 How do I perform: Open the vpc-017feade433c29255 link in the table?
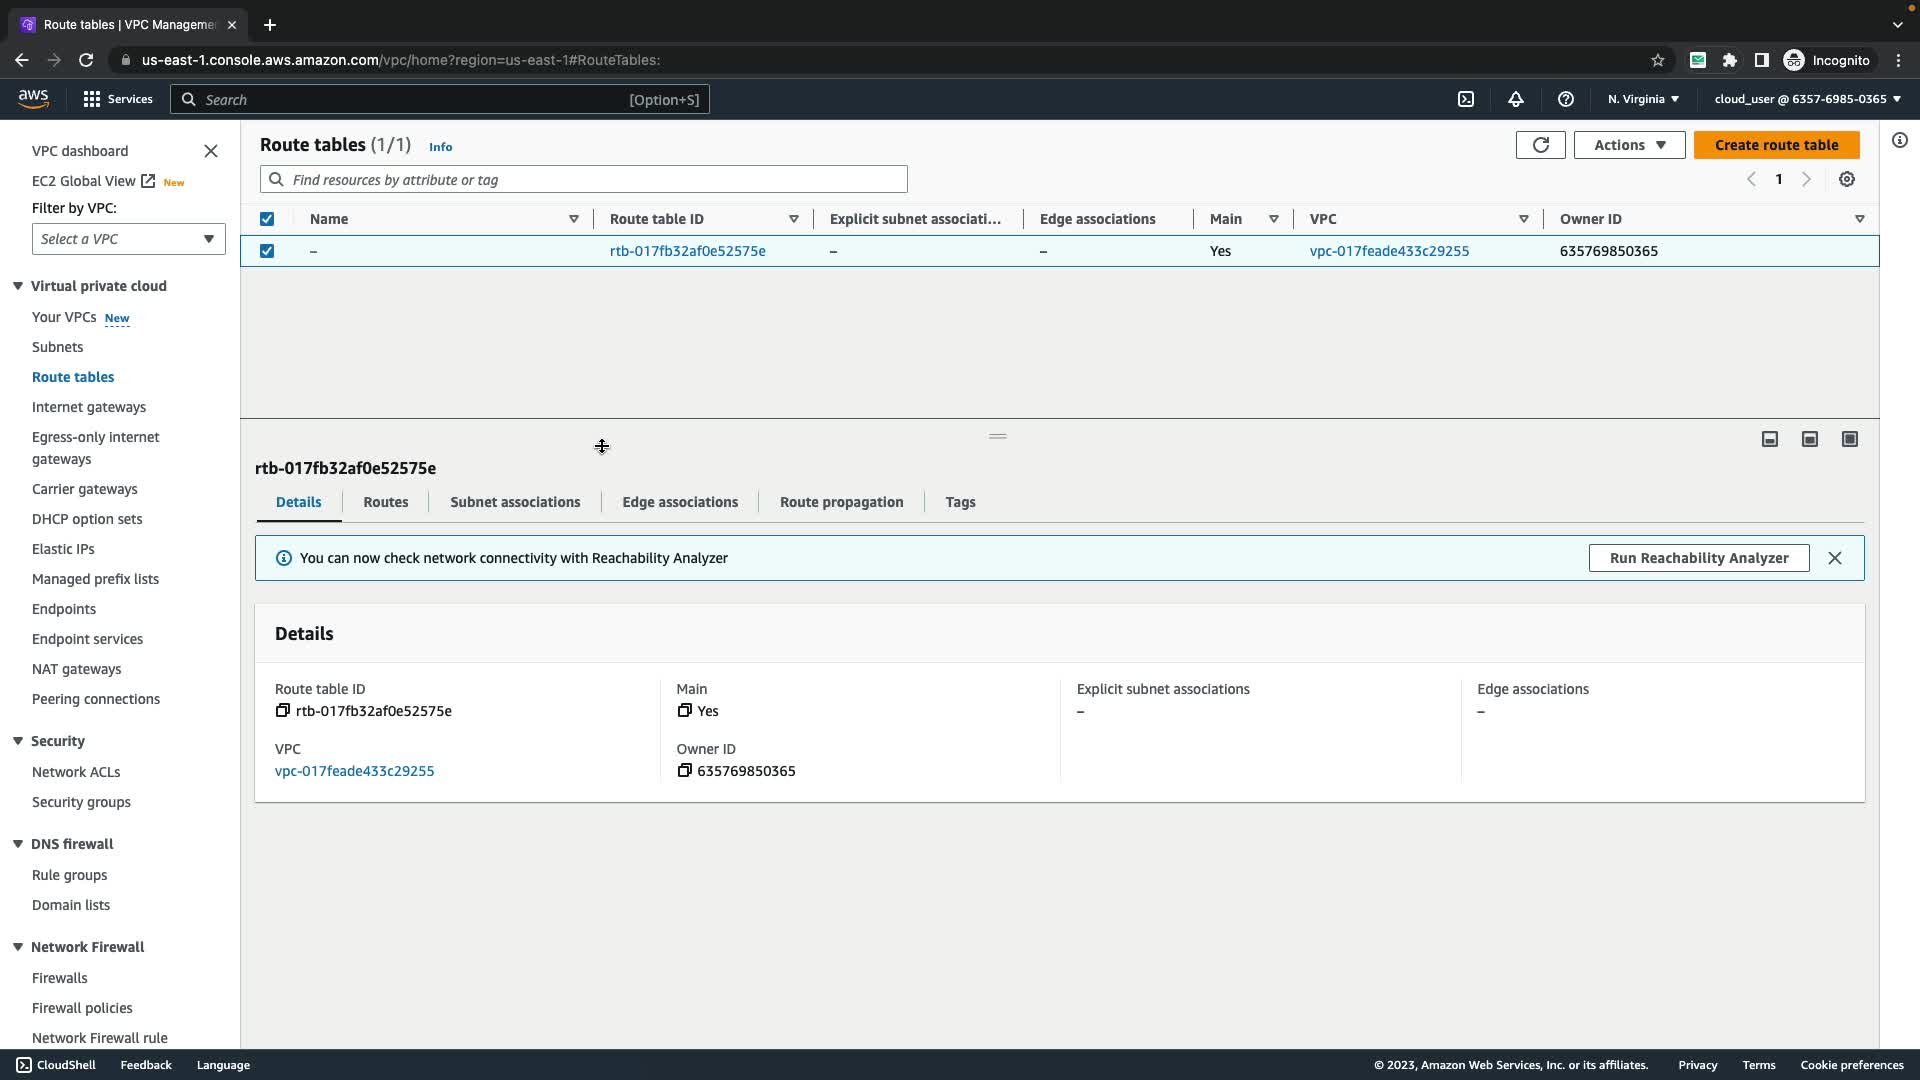(1389, 251)
